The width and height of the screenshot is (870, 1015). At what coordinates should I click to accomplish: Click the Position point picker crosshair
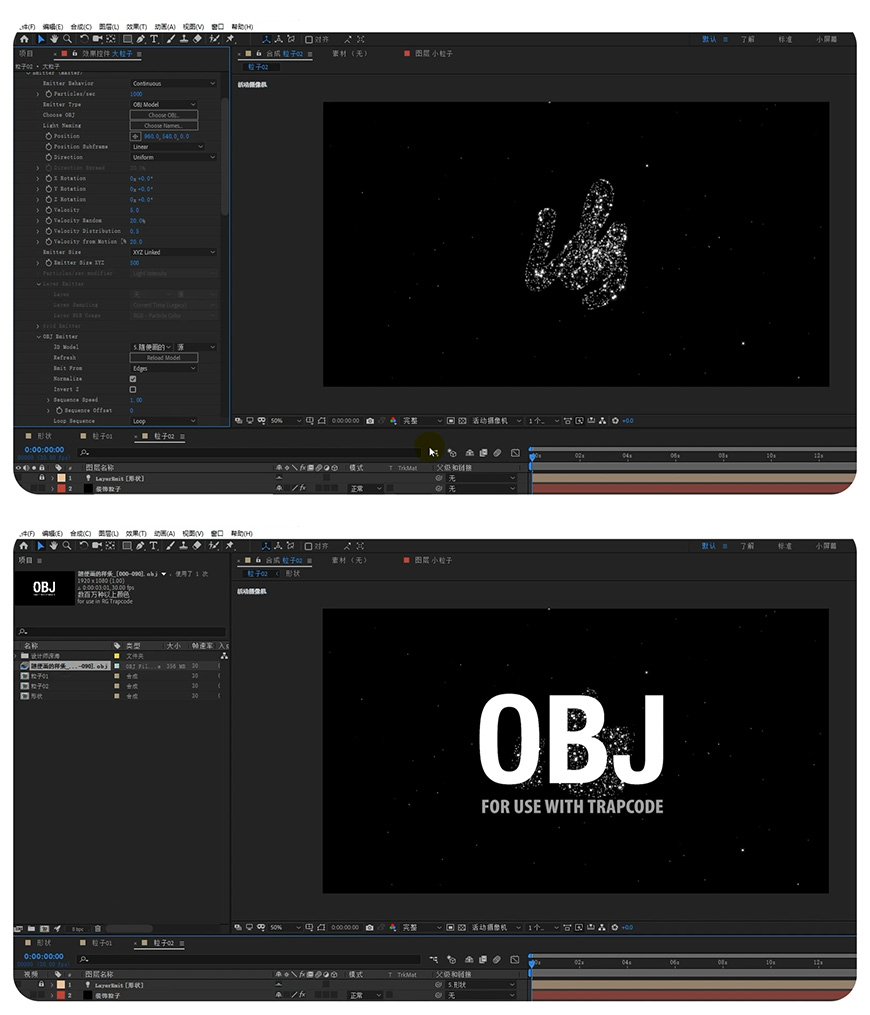point(136,136)
